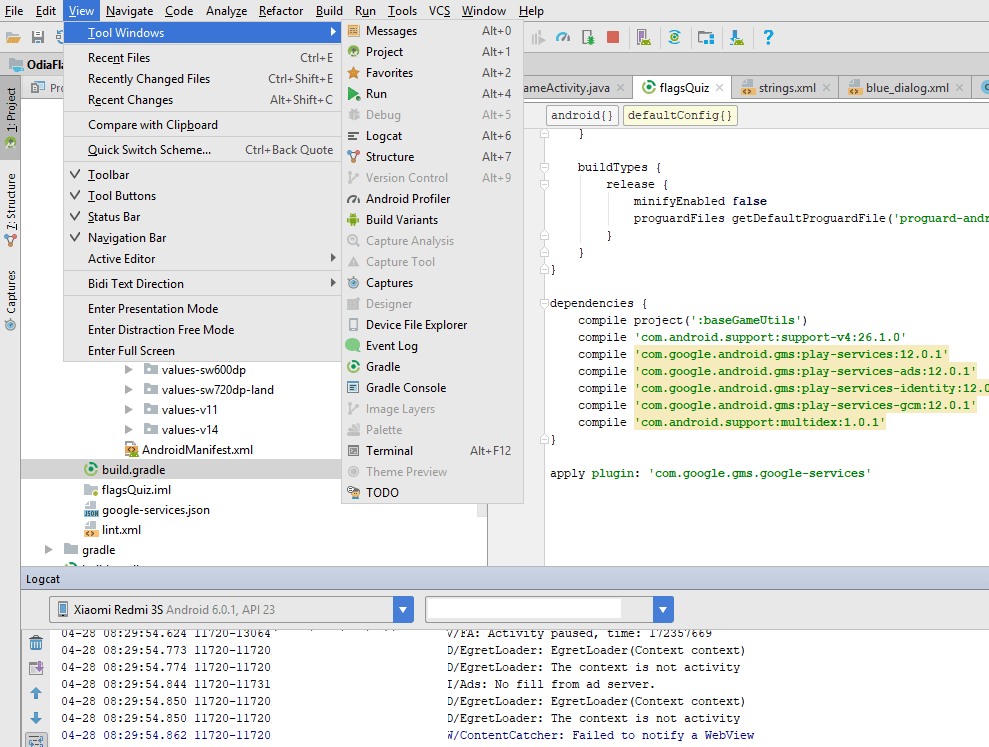989x747 pixels.
Task: Click the Sync Project with Gradle icon
Action: pyautogui.click(x=674, y=37)
